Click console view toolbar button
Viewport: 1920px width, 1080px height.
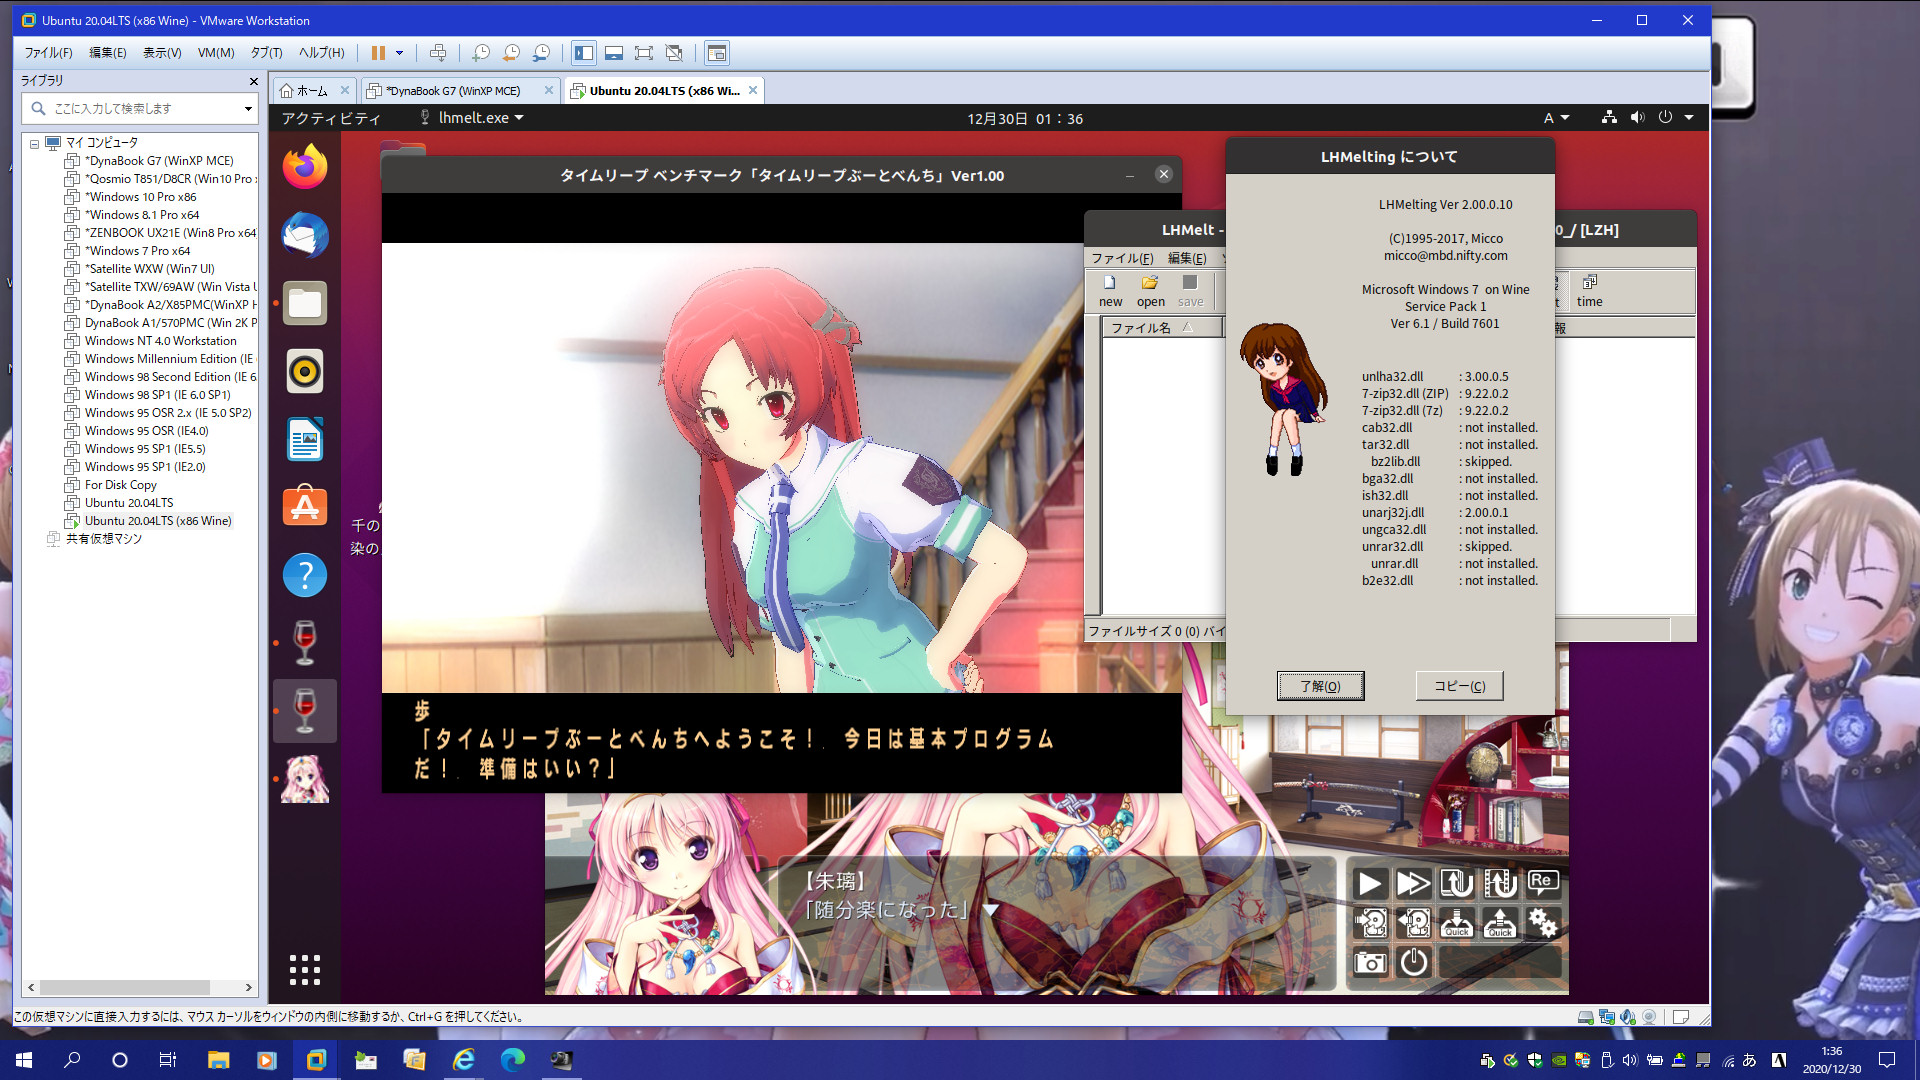click(x=716, y=53)
